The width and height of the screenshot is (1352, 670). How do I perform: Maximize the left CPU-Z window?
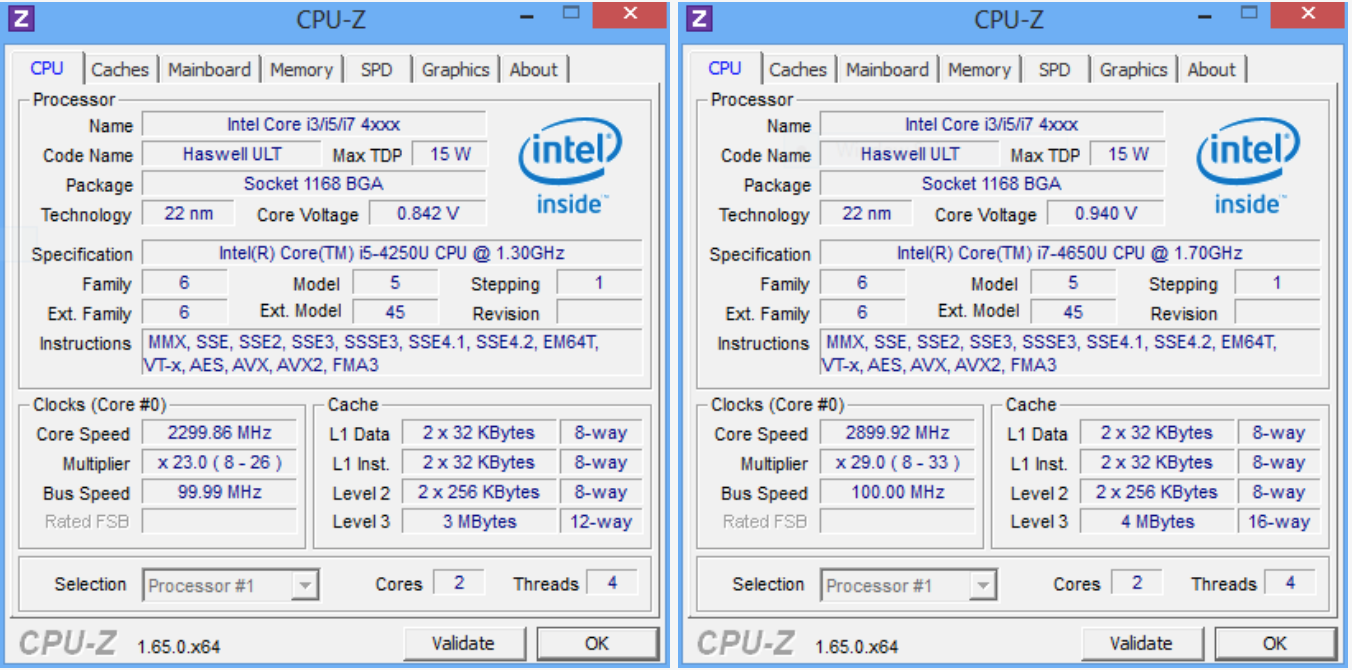coord(571,14)
